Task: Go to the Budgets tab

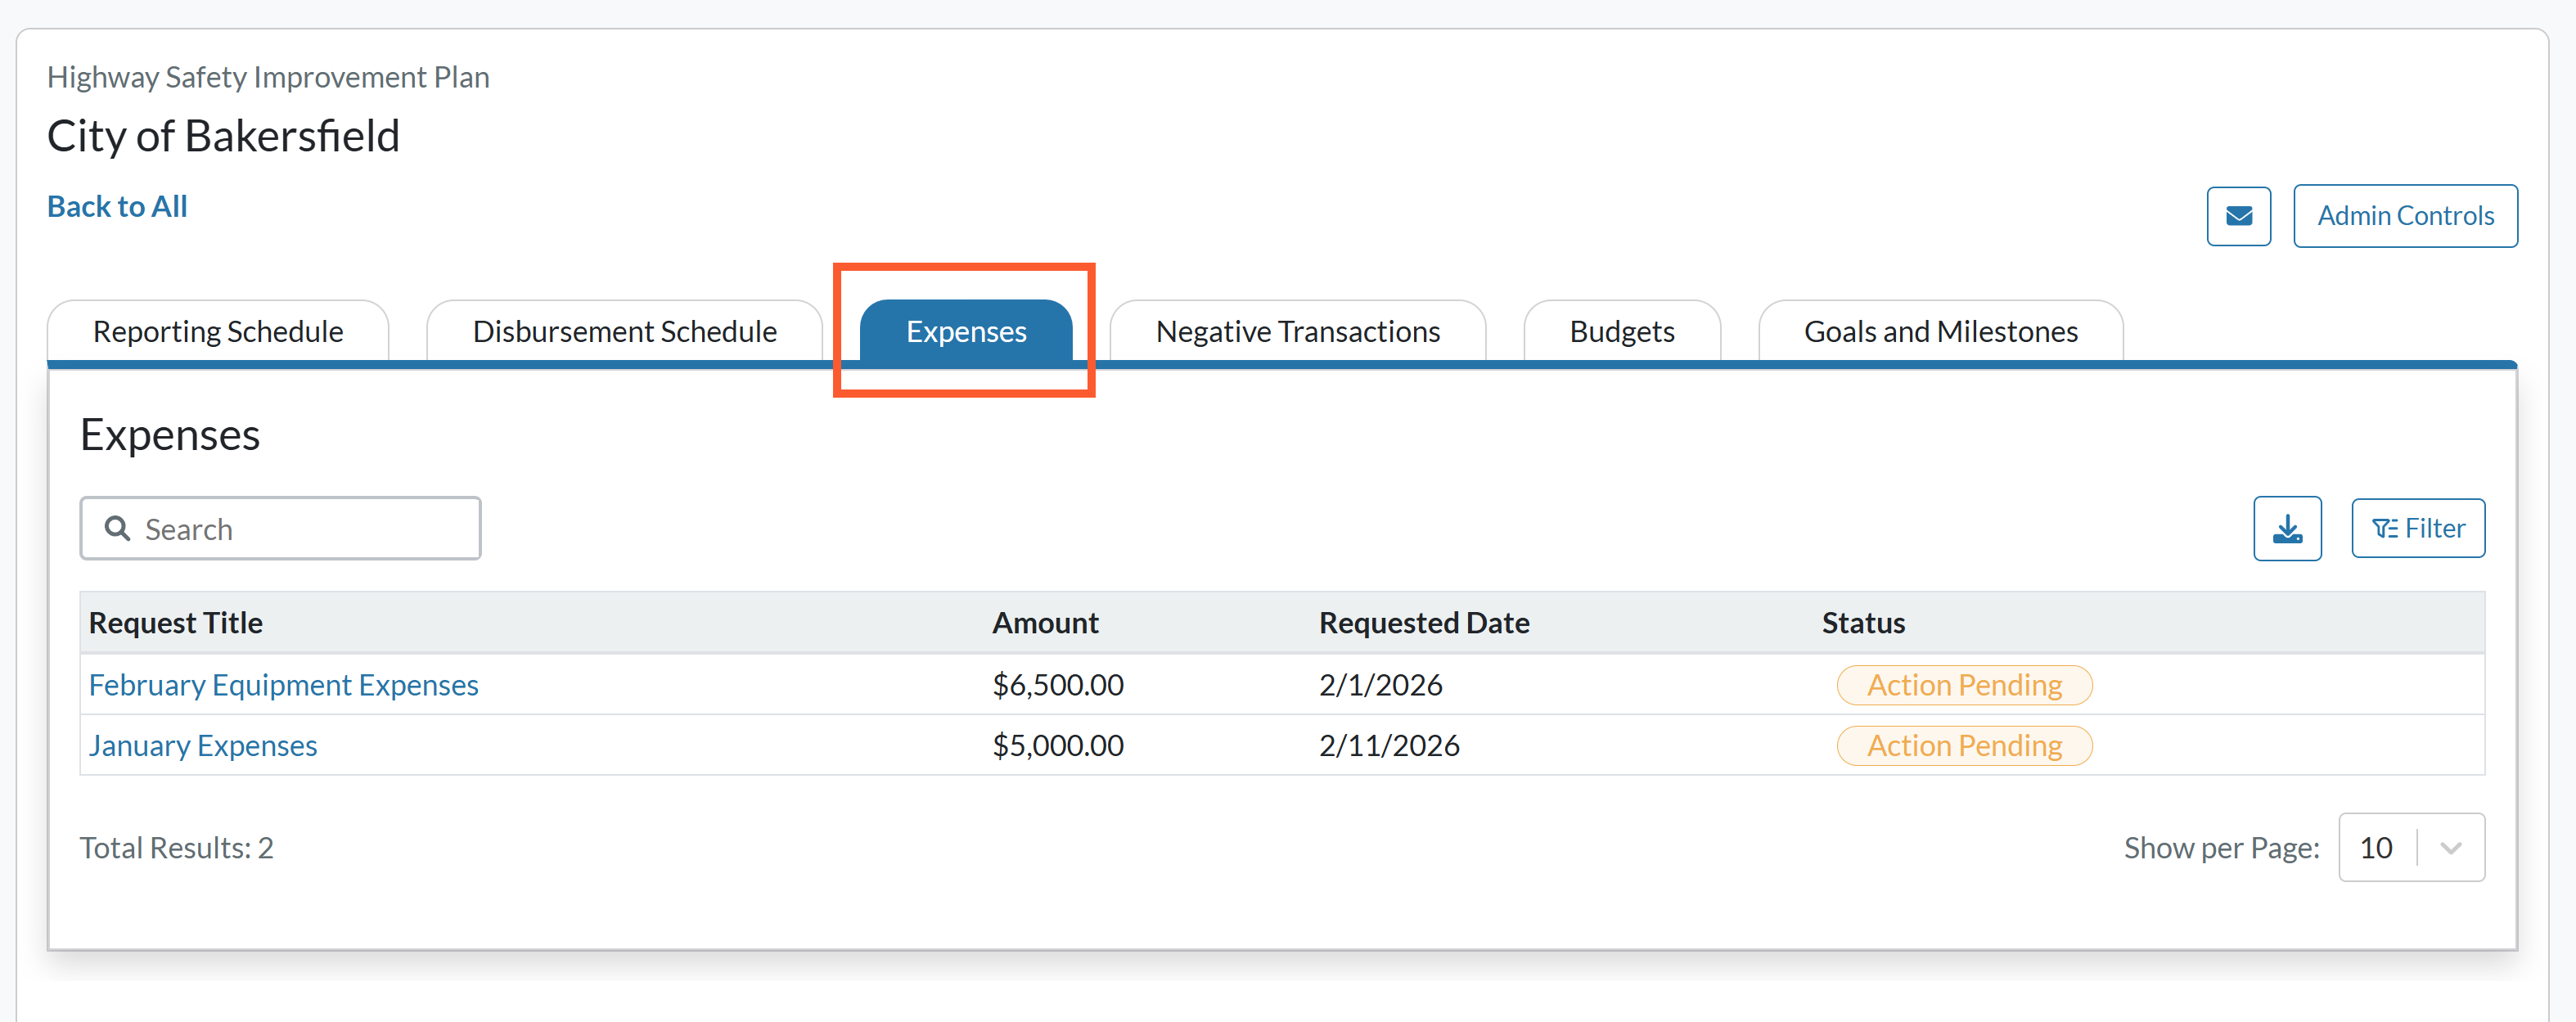Action: coord(1621,331)
